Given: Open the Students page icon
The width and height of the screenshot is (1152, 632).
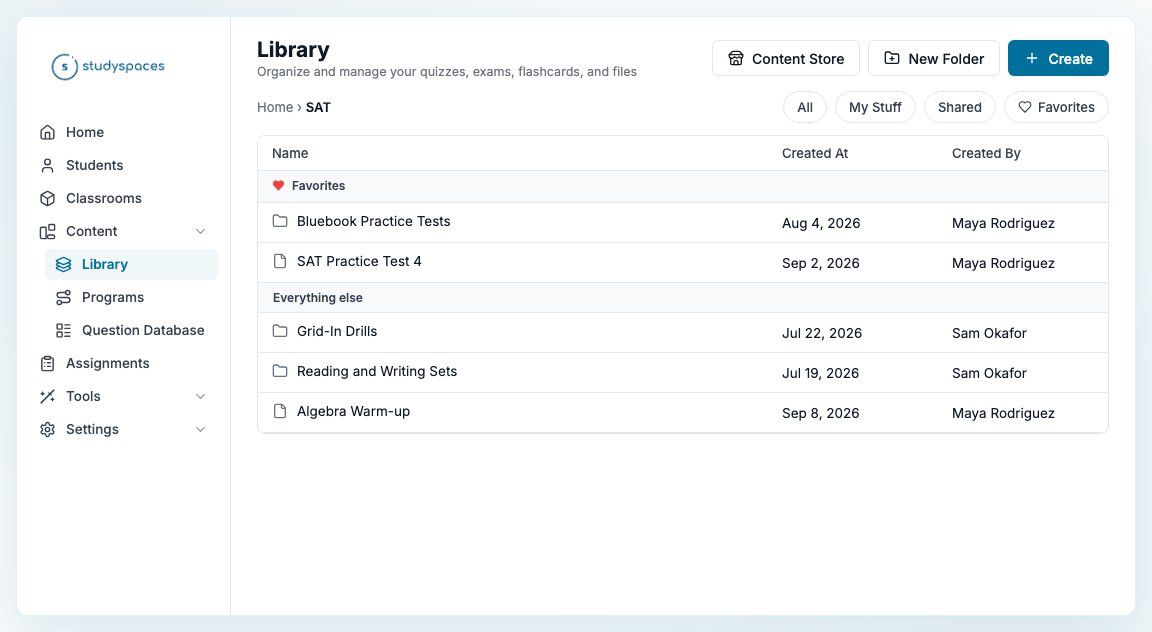Looking at the screenshot, I should (48, 165).
